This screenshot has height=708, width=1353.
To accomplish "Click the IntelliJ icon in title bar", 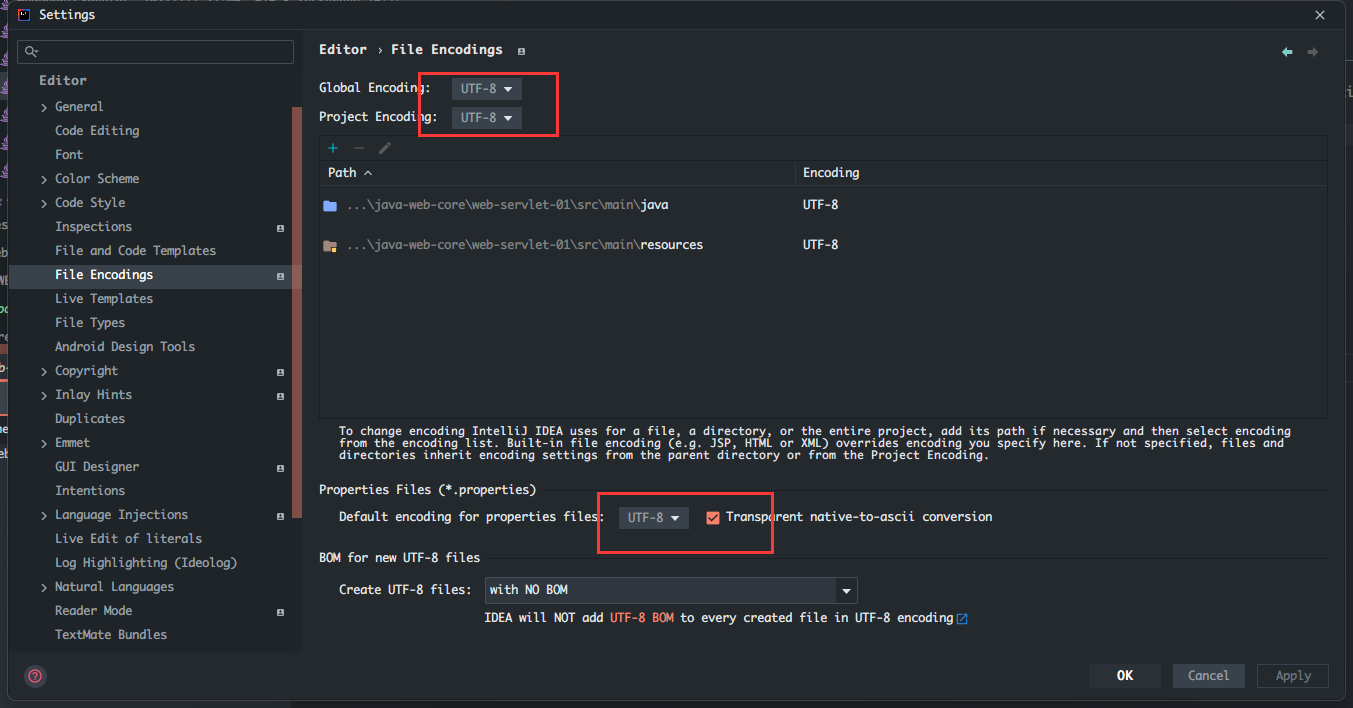I will pyautogui.click(x=24, y=14).
